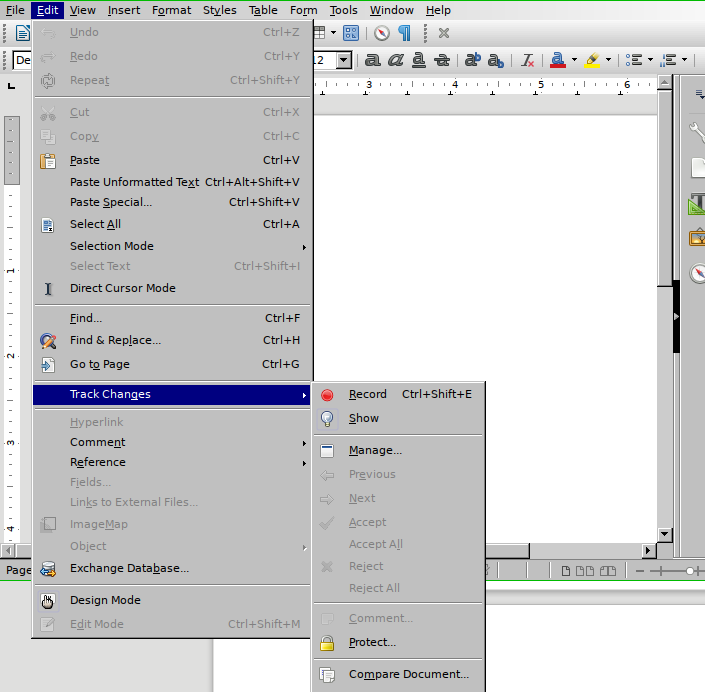The image size is (705, 692).
Task: Open the Table menu
Action: click(x=263, y=10)
